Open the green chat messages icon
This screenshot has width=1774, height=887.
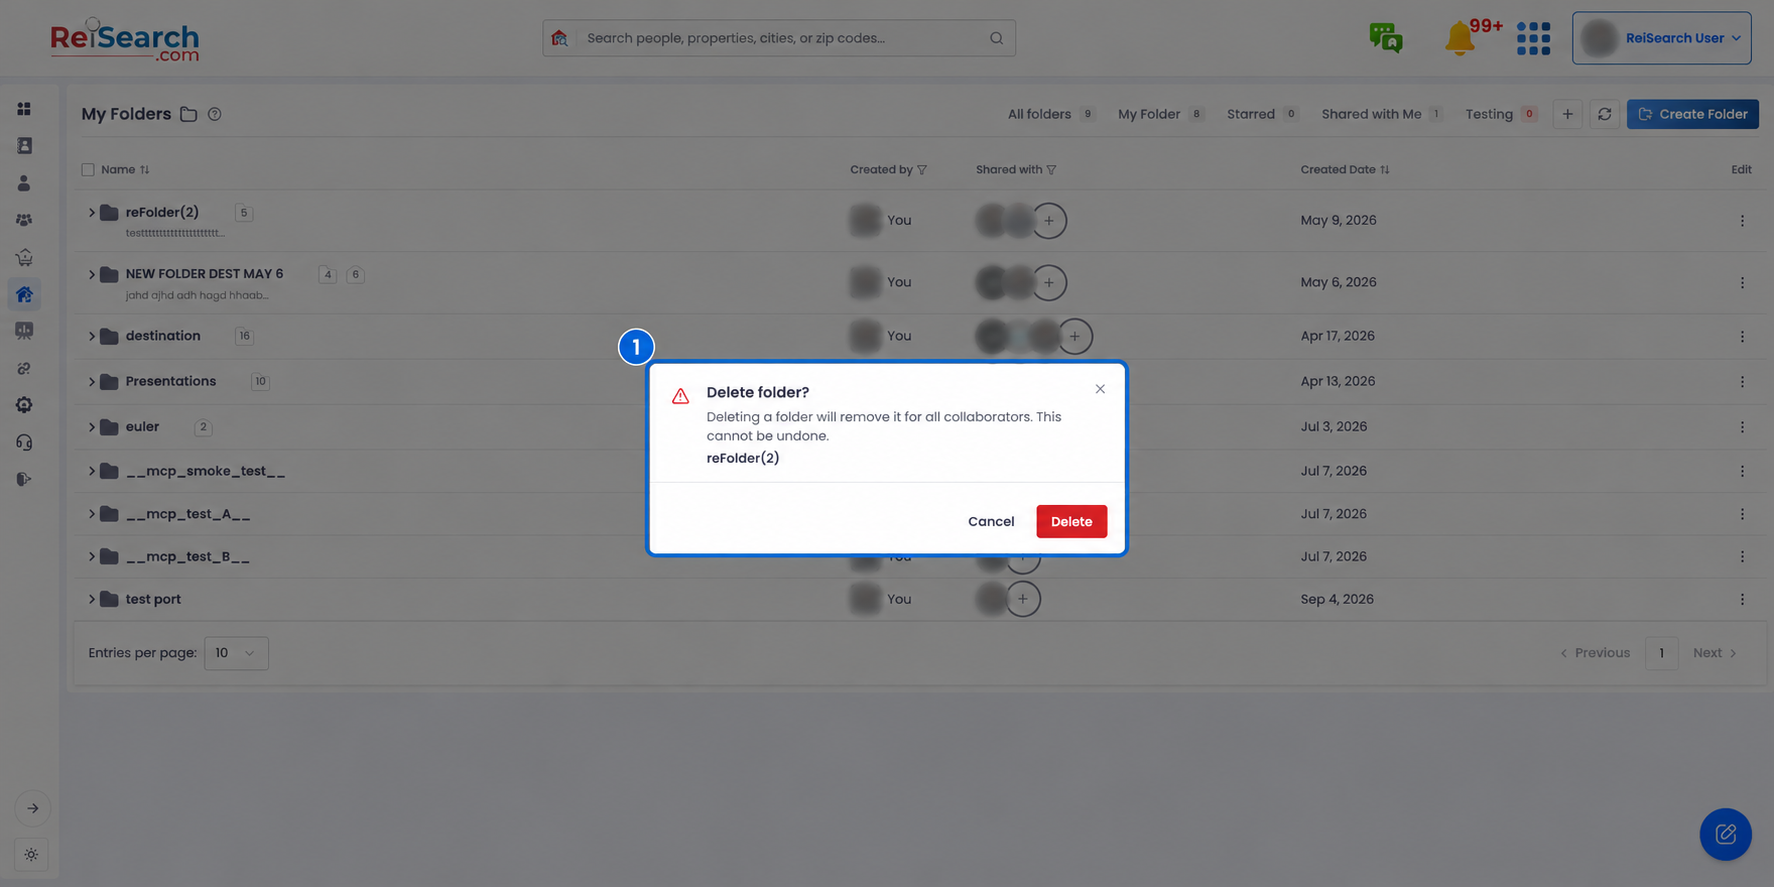pos(1386,38)
